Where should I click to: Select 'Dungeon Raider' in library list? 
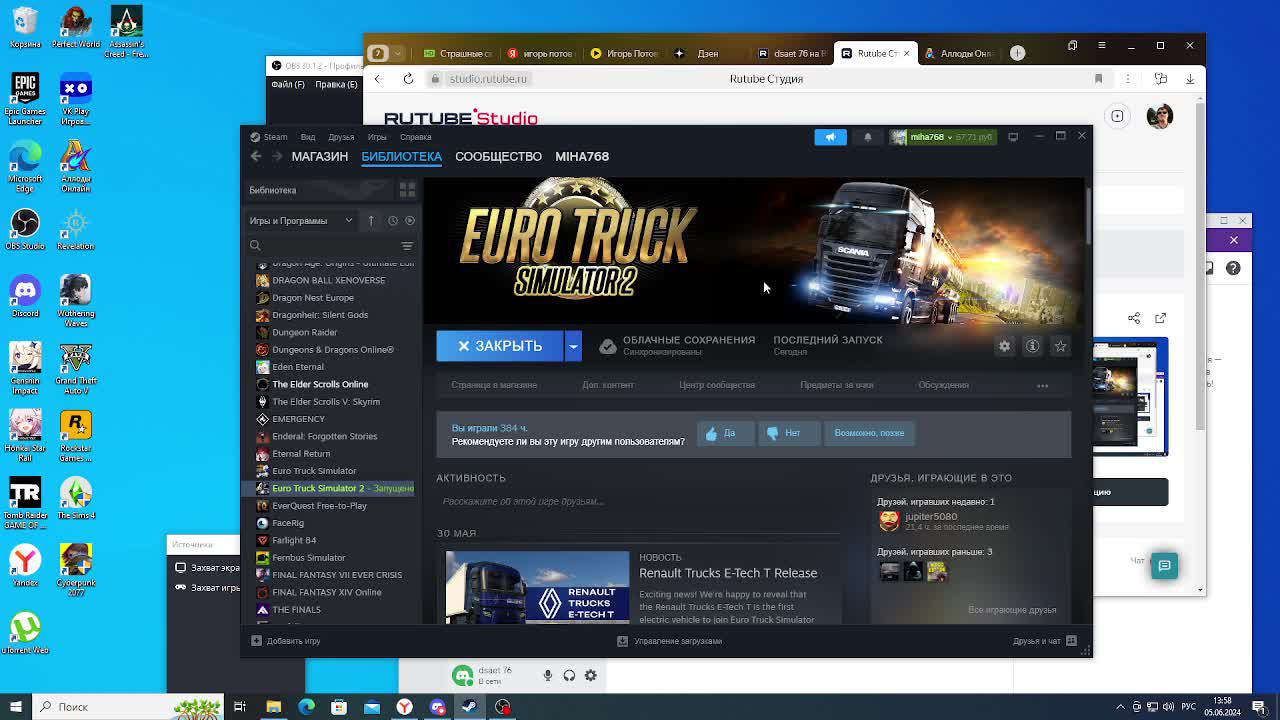[x=304, y=332]
